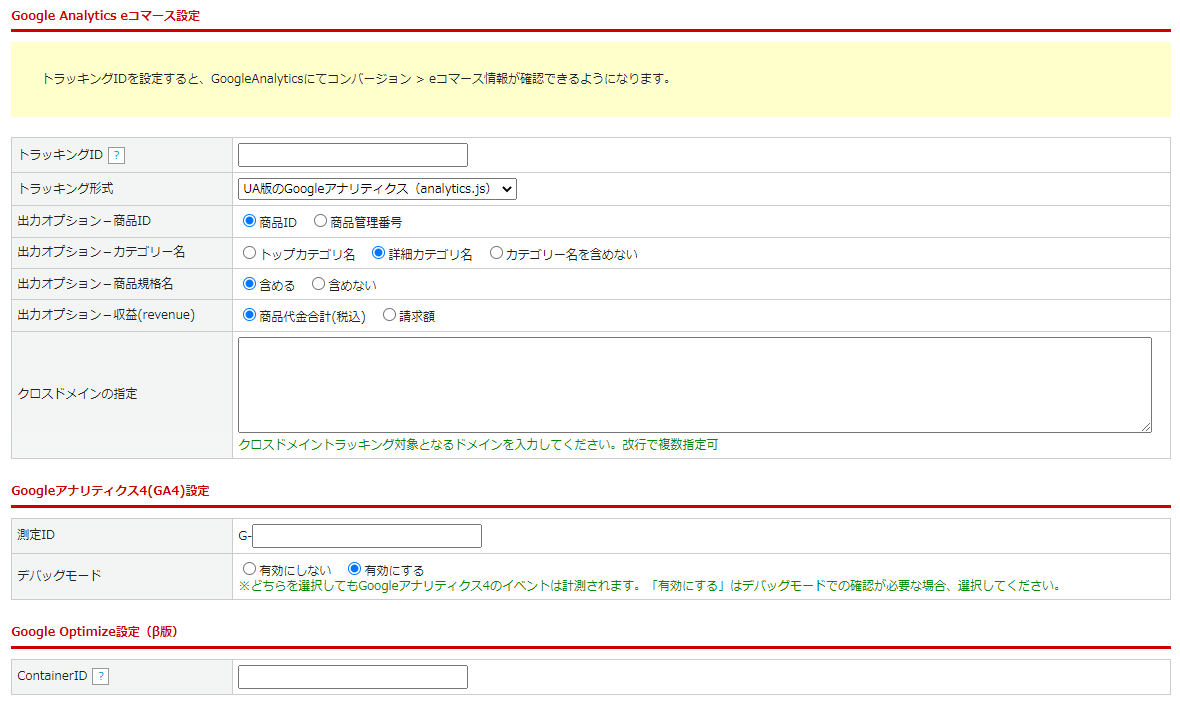Screen dimensions: 1180x708
Task: Set デバッグモード to 有効にする
Action: coord(354,569)
